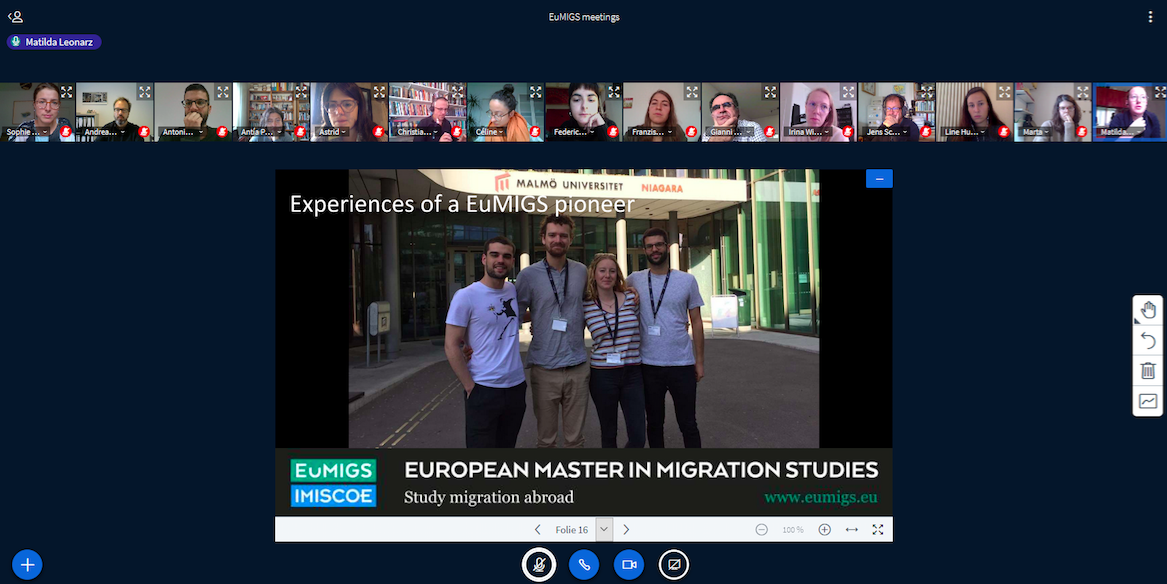Select the hand pan tool
The height and width of the screenshot is (584, 1167).
(1147, 310)
